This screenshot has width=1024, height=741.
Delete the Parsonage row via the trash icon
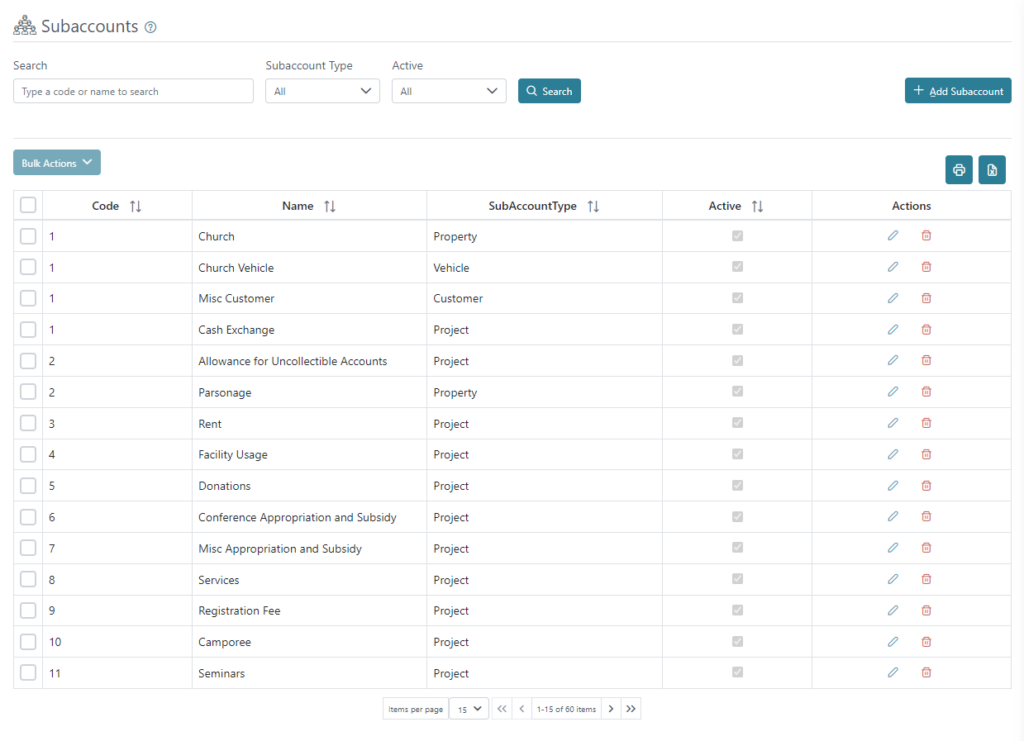coord(926,391)
